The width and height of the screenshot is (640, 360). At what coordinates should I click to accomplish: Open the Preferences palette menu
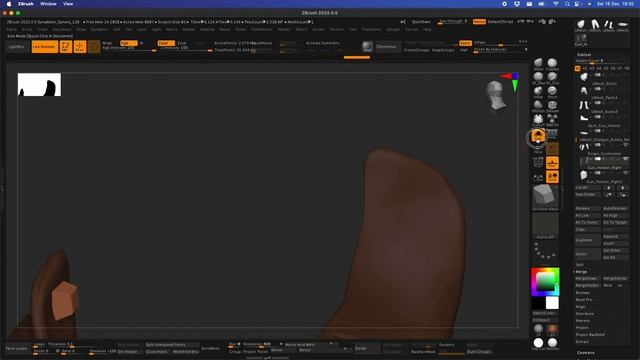(x=262, y=29)
